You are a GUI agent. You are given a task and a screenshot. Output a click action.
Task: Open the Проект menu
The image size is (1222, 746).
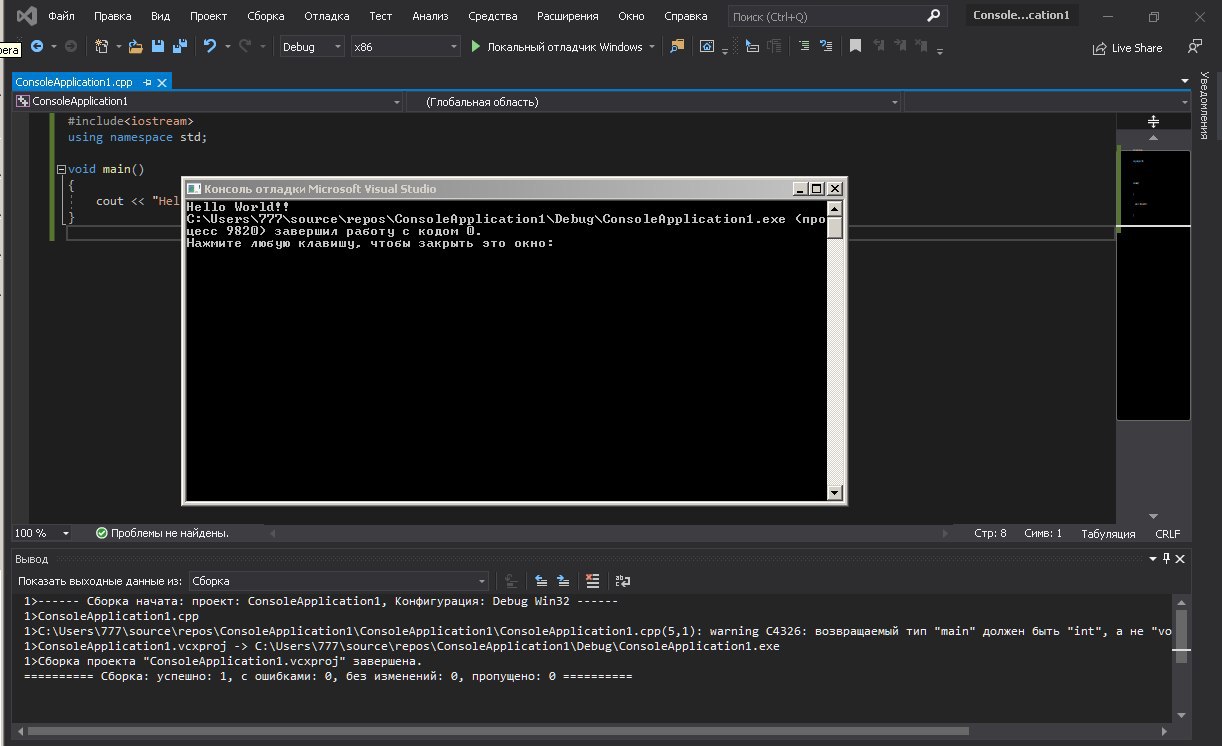click(x=208, y=16)
